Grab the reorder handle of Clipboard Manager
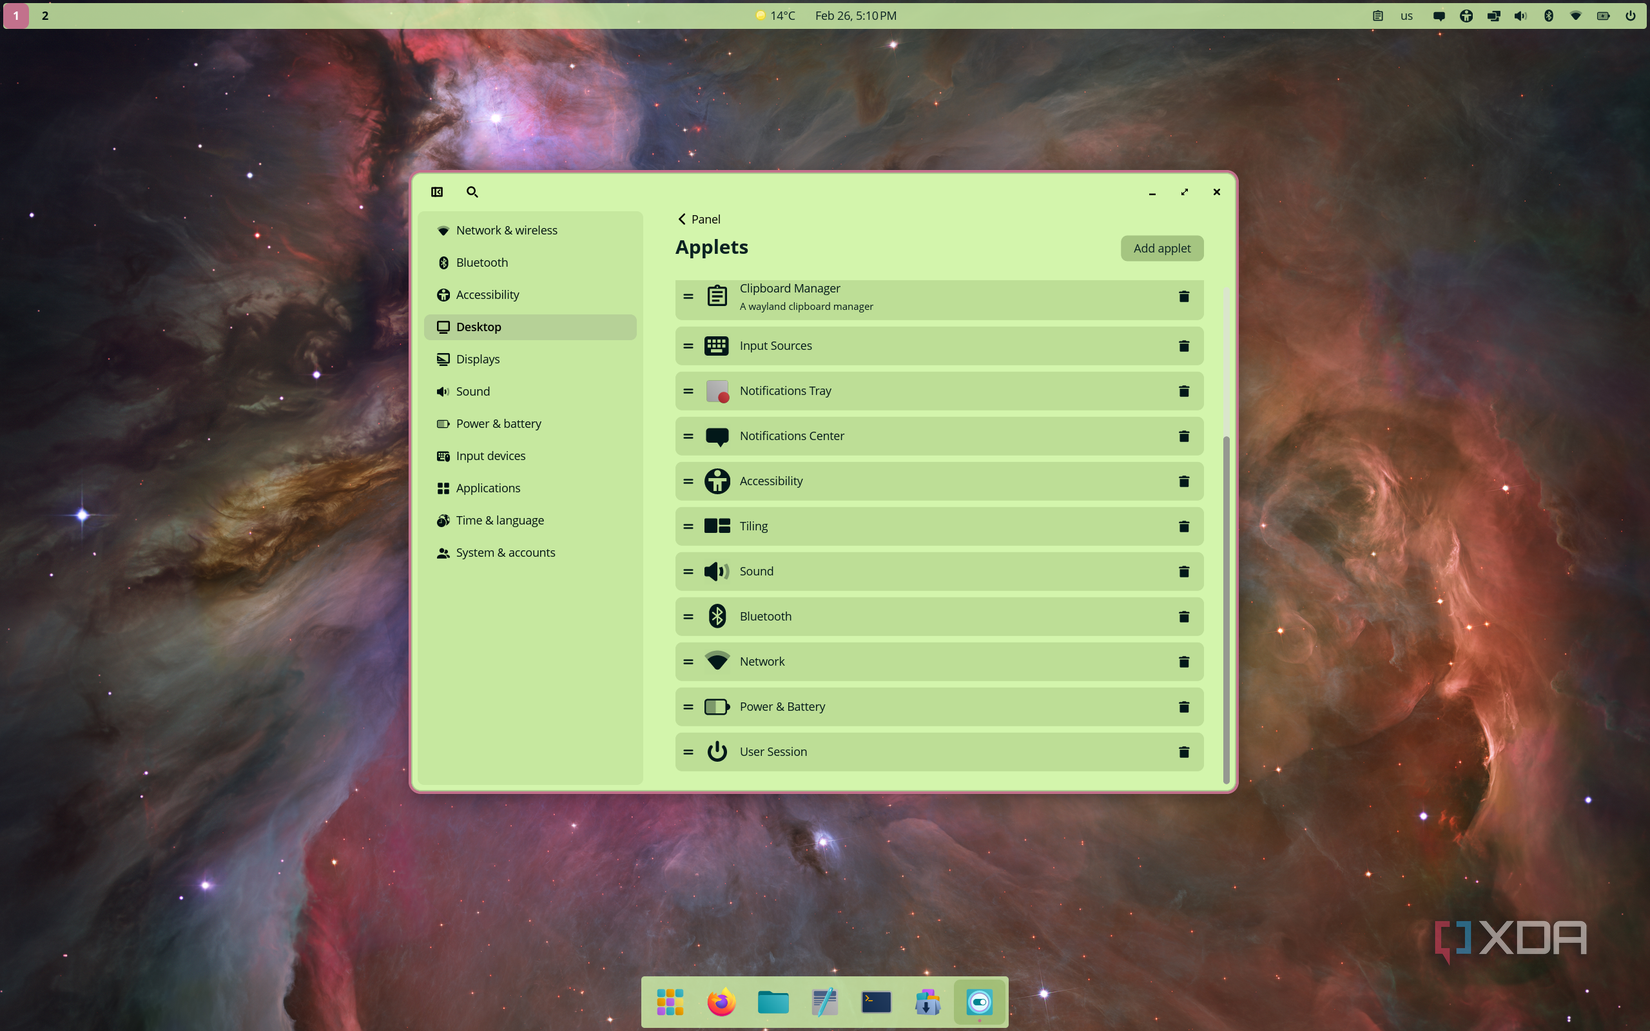The width and height of the screenshot is (1650, 1031). (688, 297)
